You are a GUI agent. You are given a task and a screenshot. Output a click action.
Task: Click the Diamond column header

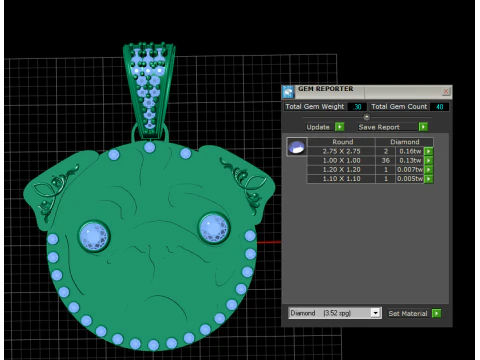tap(405, 142)
